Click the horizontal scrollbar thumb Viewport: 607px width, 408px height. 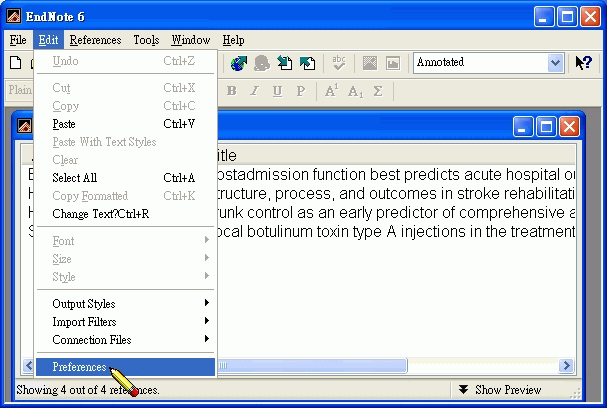click(313, 365)
